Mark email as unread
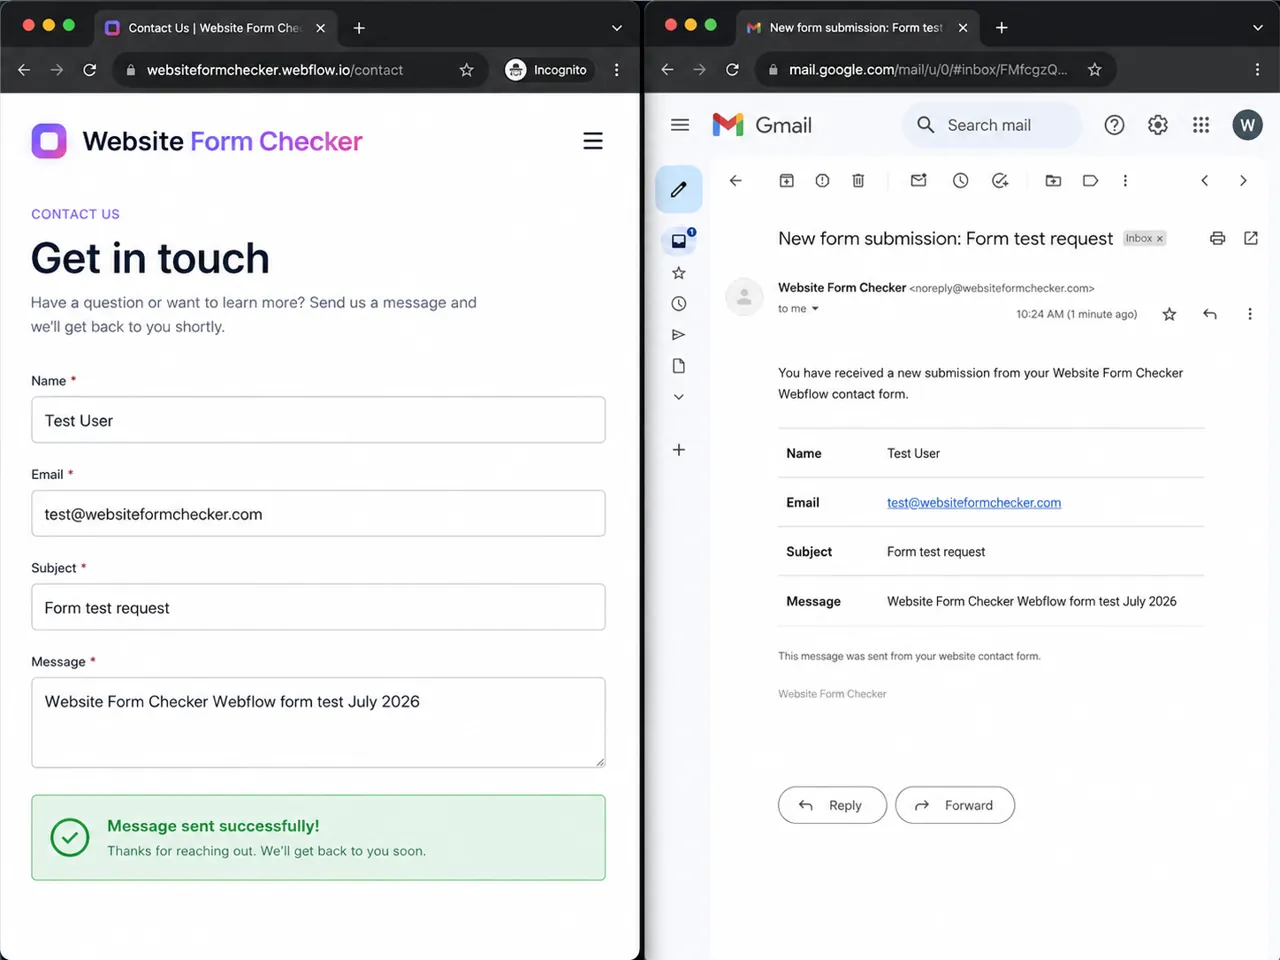Viewport: 1280px width, 960px height. pos(918,181)
